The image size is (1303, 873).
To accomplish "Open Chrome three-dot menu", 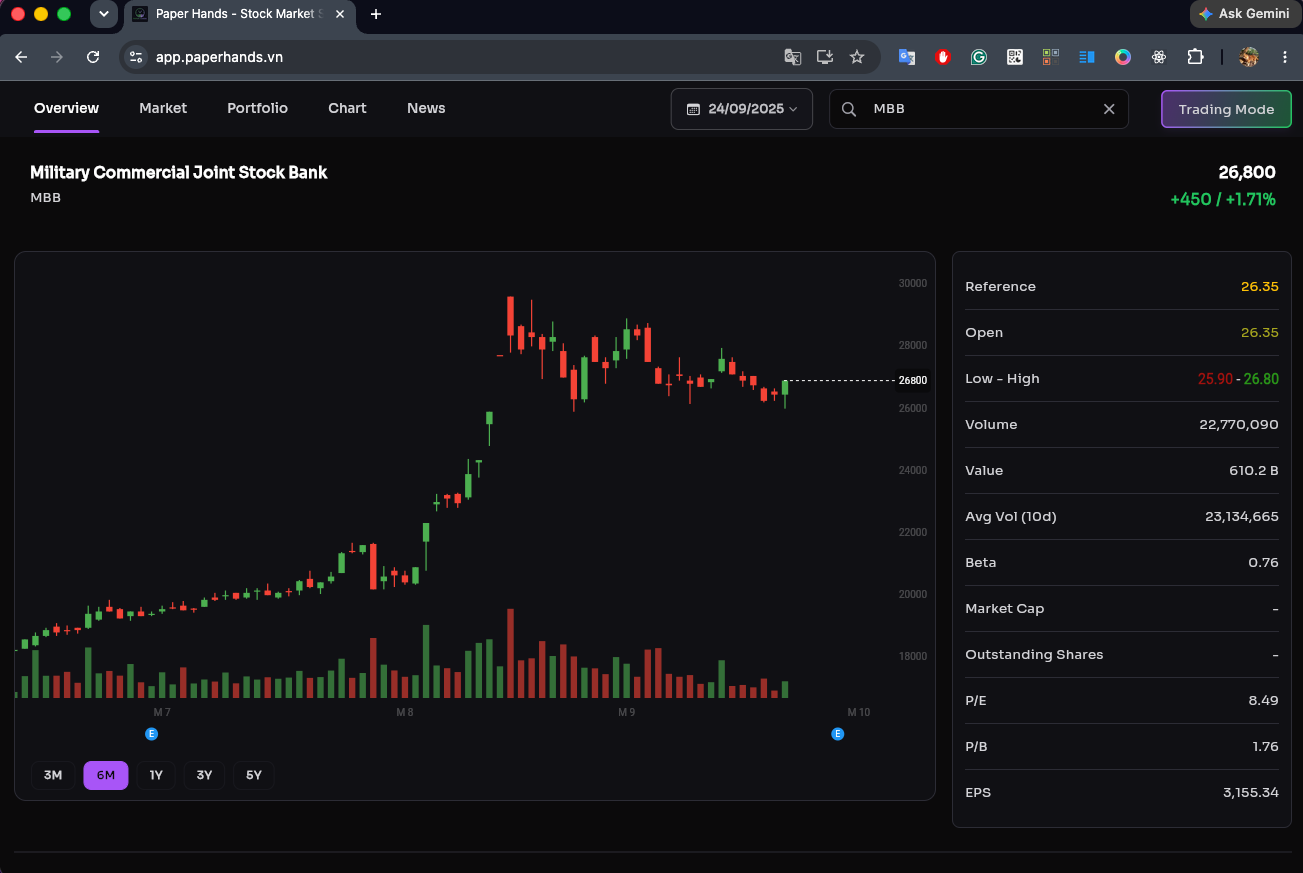I will pos(1285,57).
